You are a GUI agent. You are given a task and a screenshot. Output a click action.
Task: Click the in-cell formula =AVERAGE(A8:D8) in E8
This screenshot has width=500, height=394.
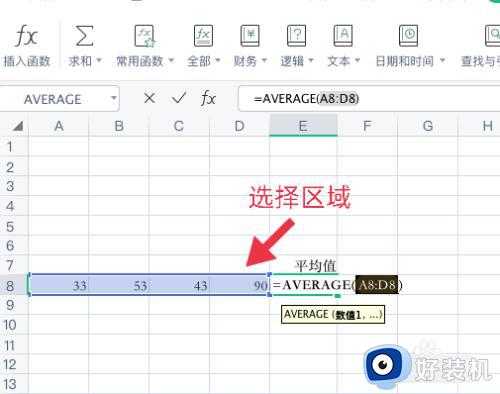(337, 285)
